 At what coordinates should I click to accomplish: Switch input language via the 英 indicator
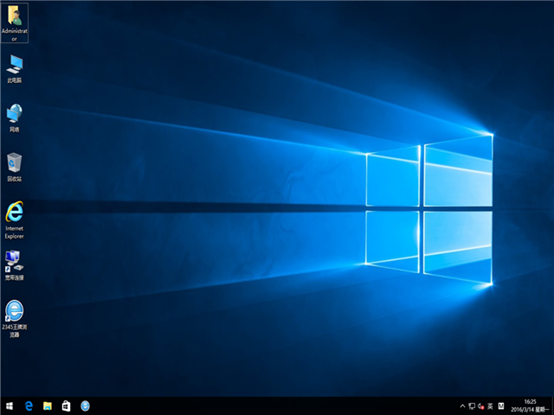tap(490, 406)
